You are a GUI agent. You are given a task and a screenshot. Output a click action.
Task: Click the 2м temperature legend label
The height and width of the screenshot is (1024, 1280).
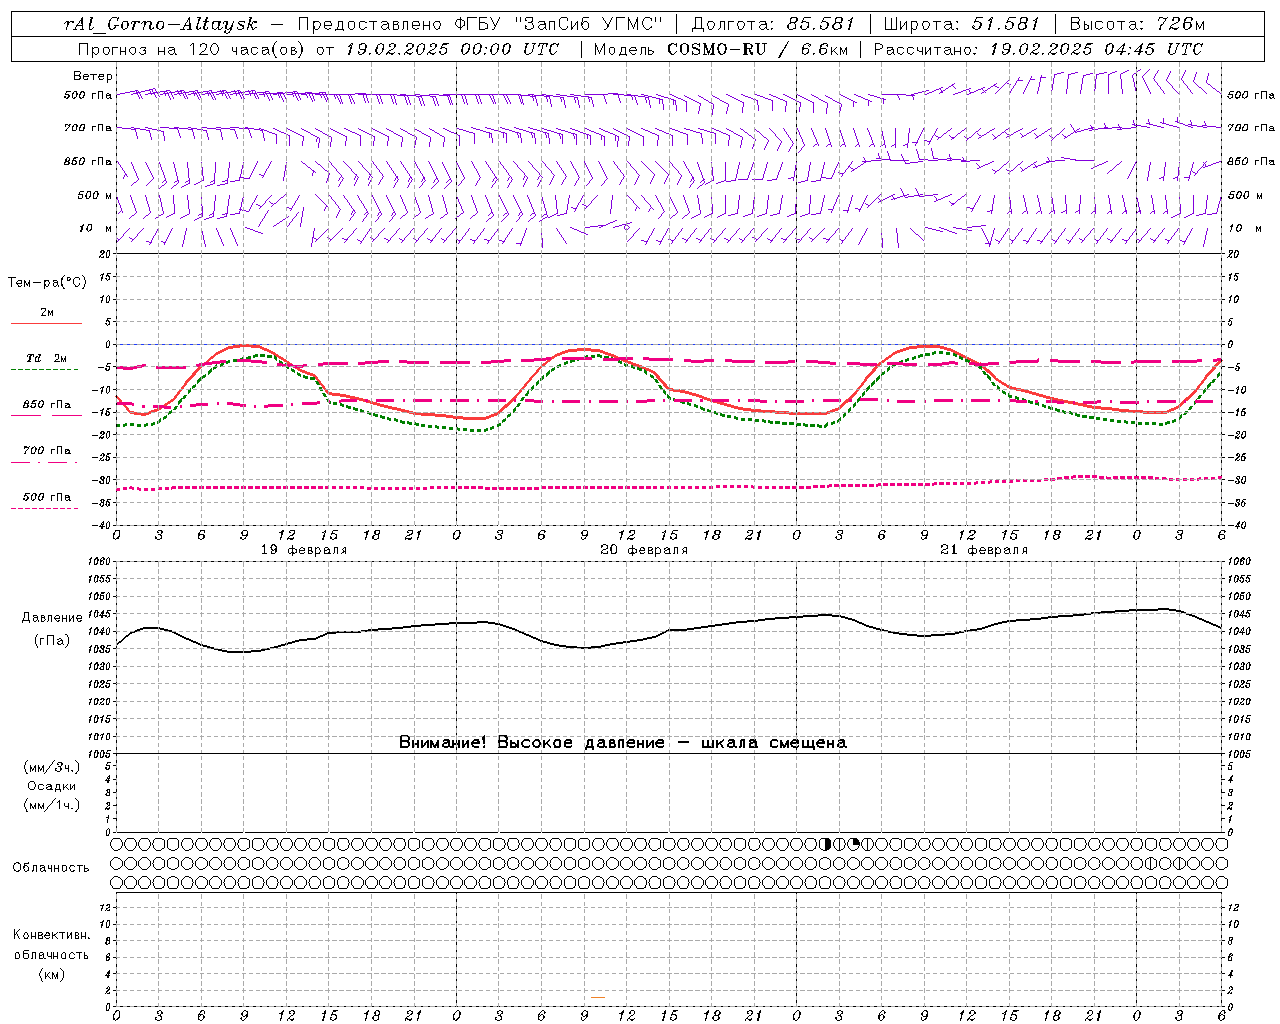click(47, 313)
